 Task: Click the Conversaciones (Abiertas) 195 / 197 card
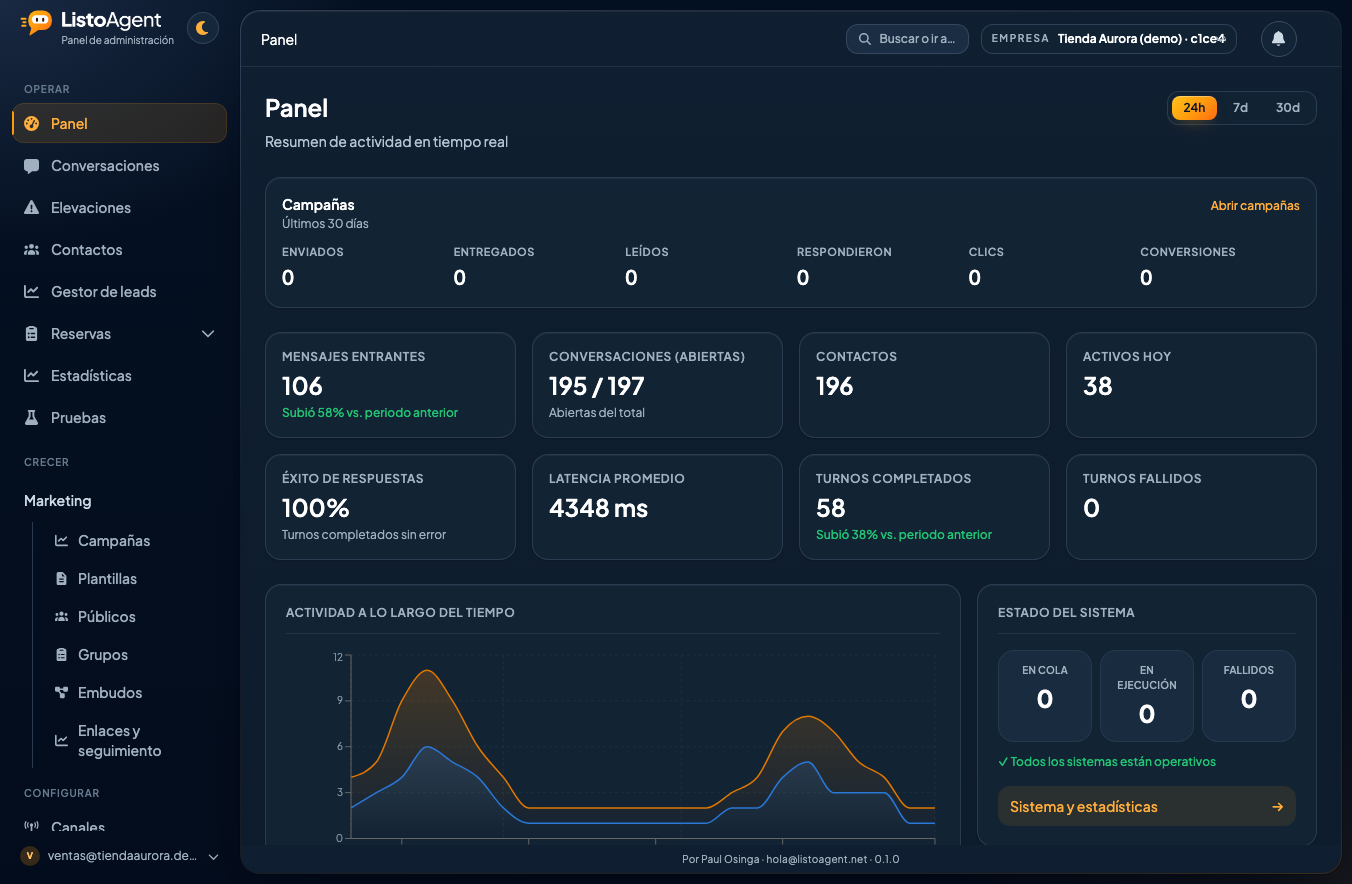coord(657,385)
